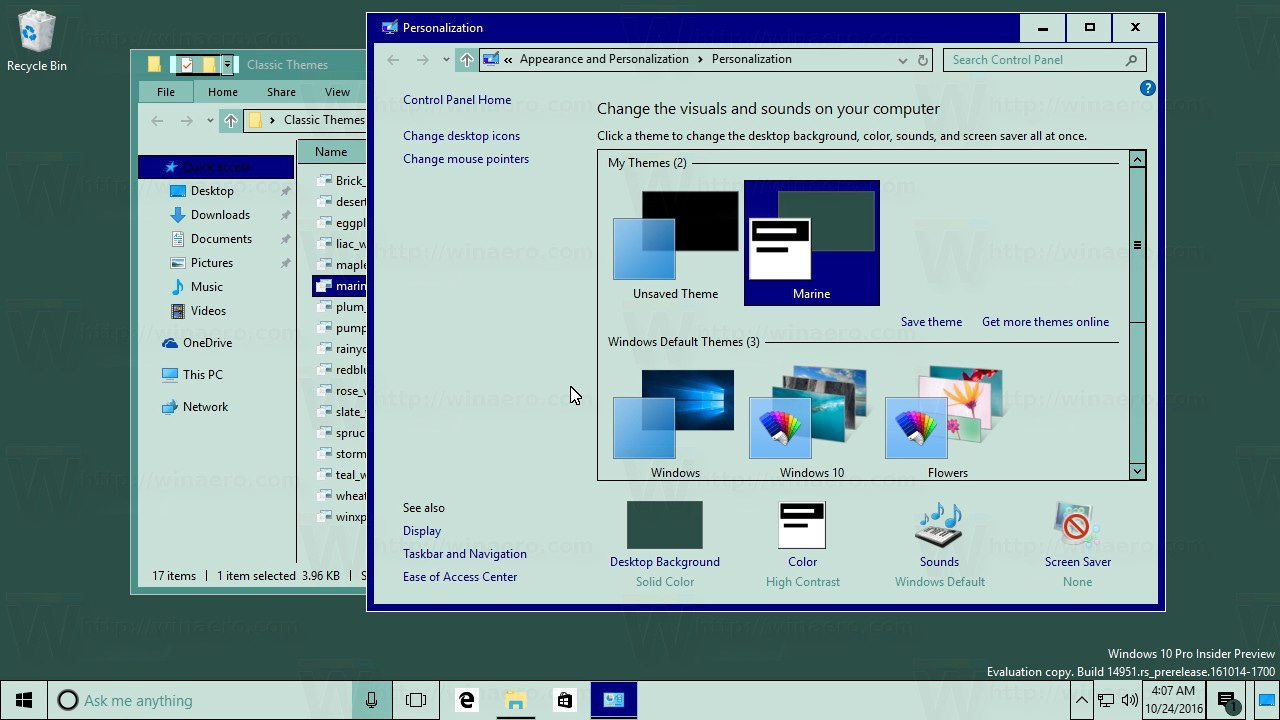Switch to Share tab in Explorer

coord(281,92)
